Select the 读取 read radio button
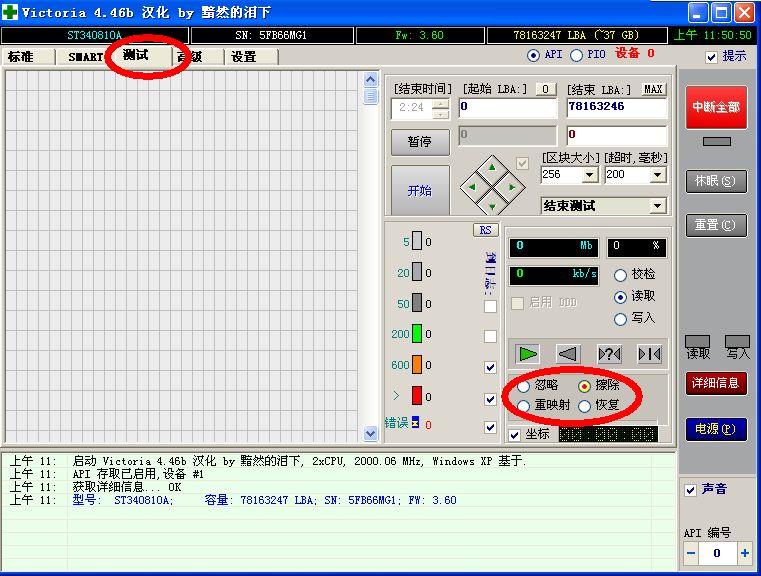761x576 pixels. (620, 297)
